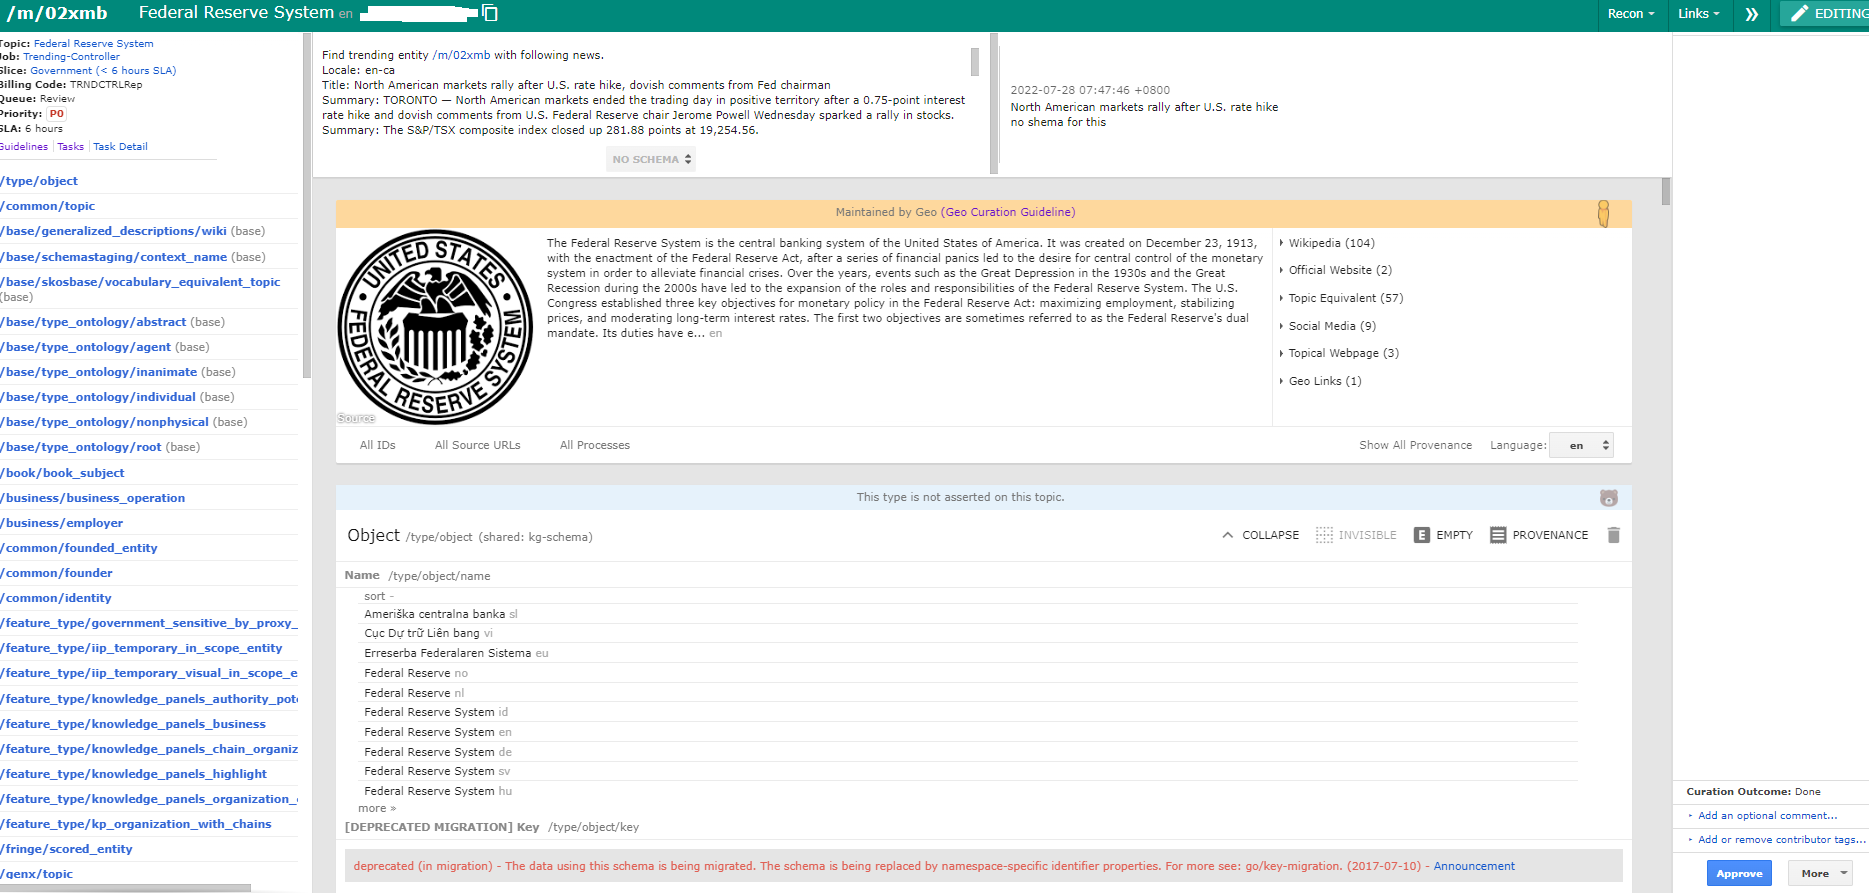Select /base/type_ontology/agent type

coord(86,347)
